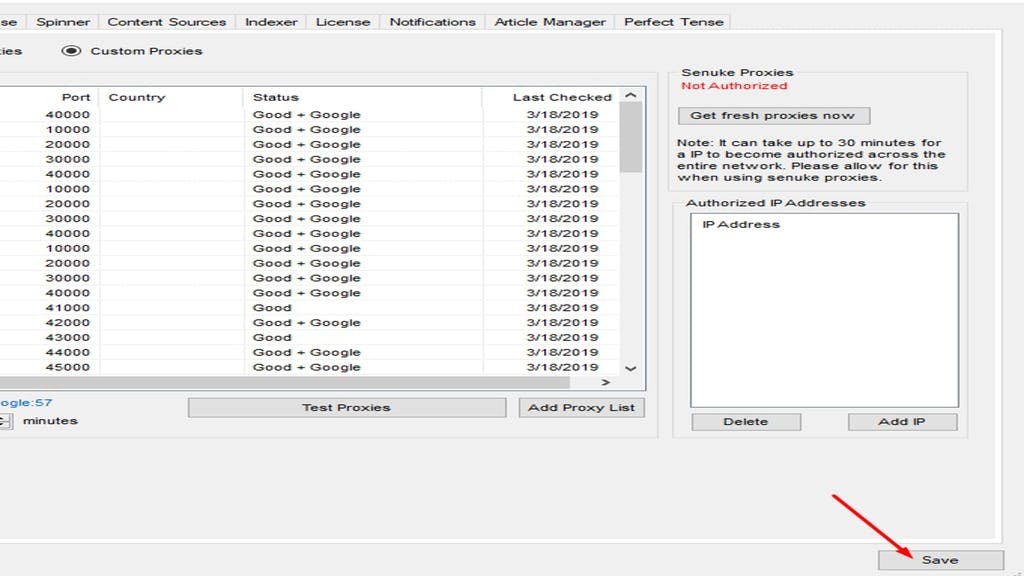This screenshot has width=1024, height=576.
Task: Click the Test Proxies button
Action: 347,408
